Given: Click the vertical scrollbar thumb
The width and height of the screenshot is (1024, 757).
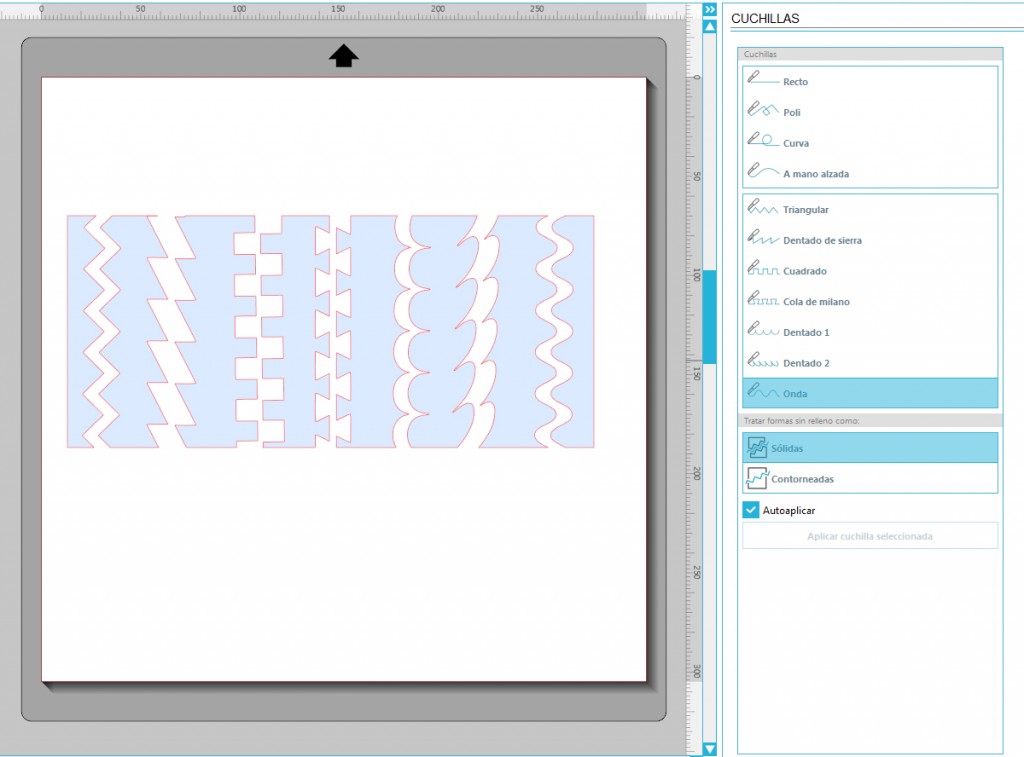Looking at the screenshot, I should pyautogui.click(x=710, y=316).
